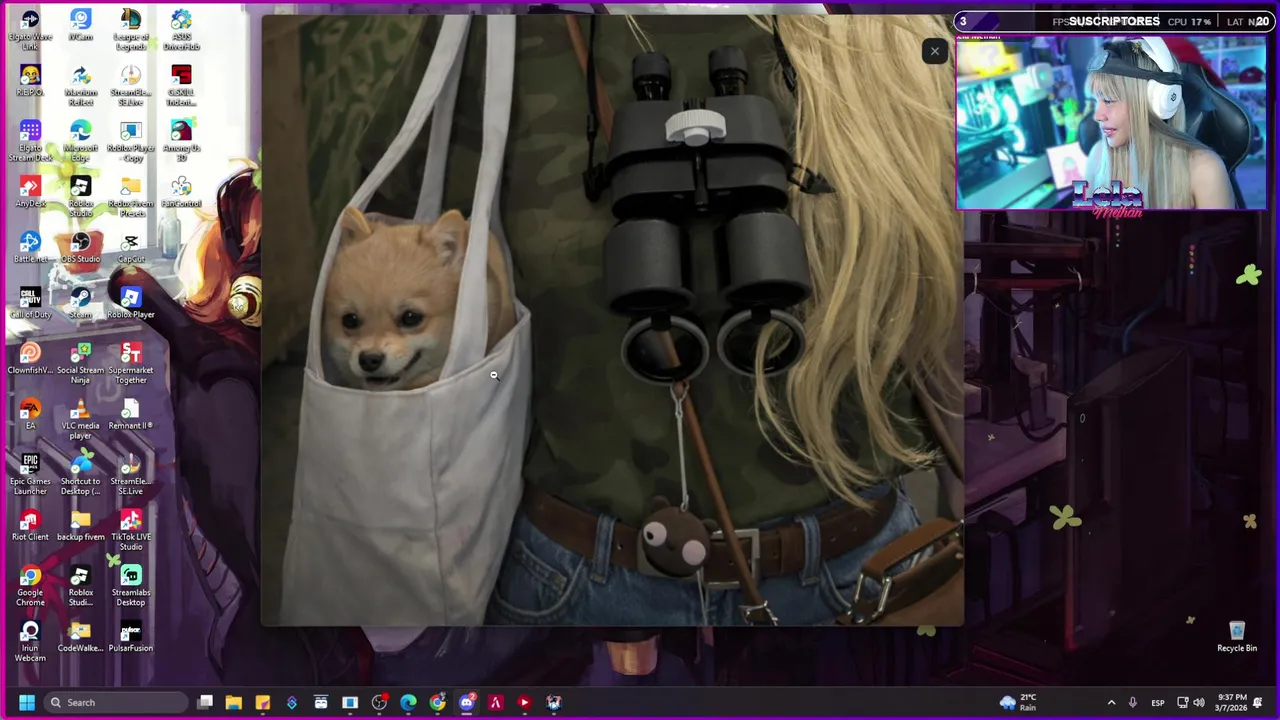Open VLC media player desktop icon
Viewport: 1280px width, 720px height.
pyautogui.click(x=81, y=419)
